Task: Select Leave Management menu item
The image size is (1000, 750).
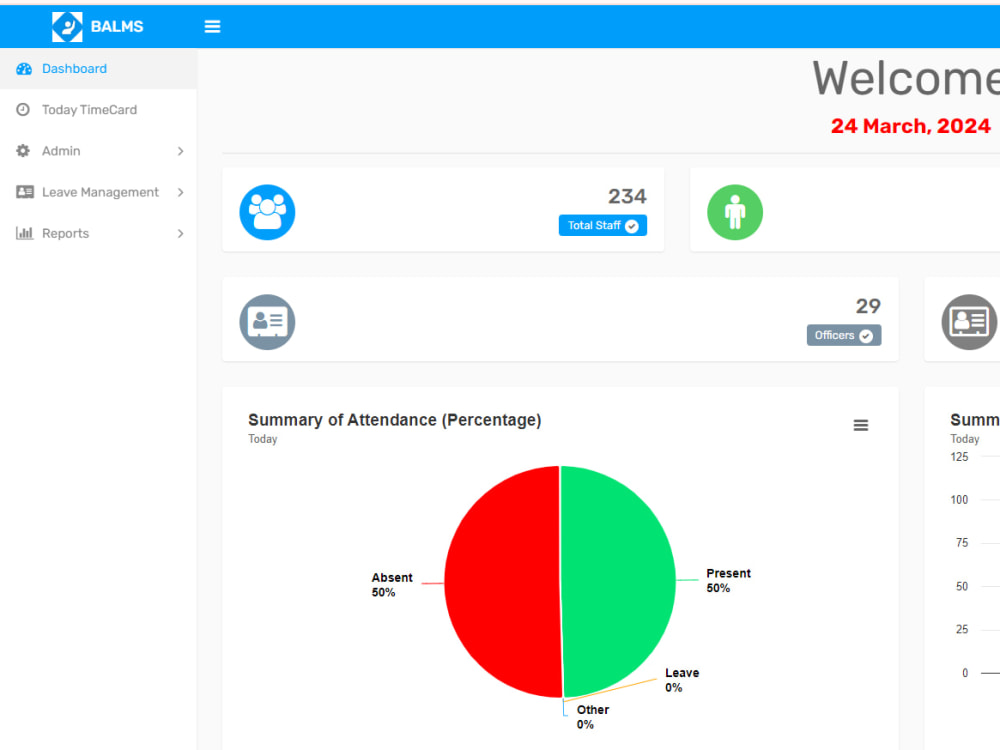Action: tap(98, 192)
